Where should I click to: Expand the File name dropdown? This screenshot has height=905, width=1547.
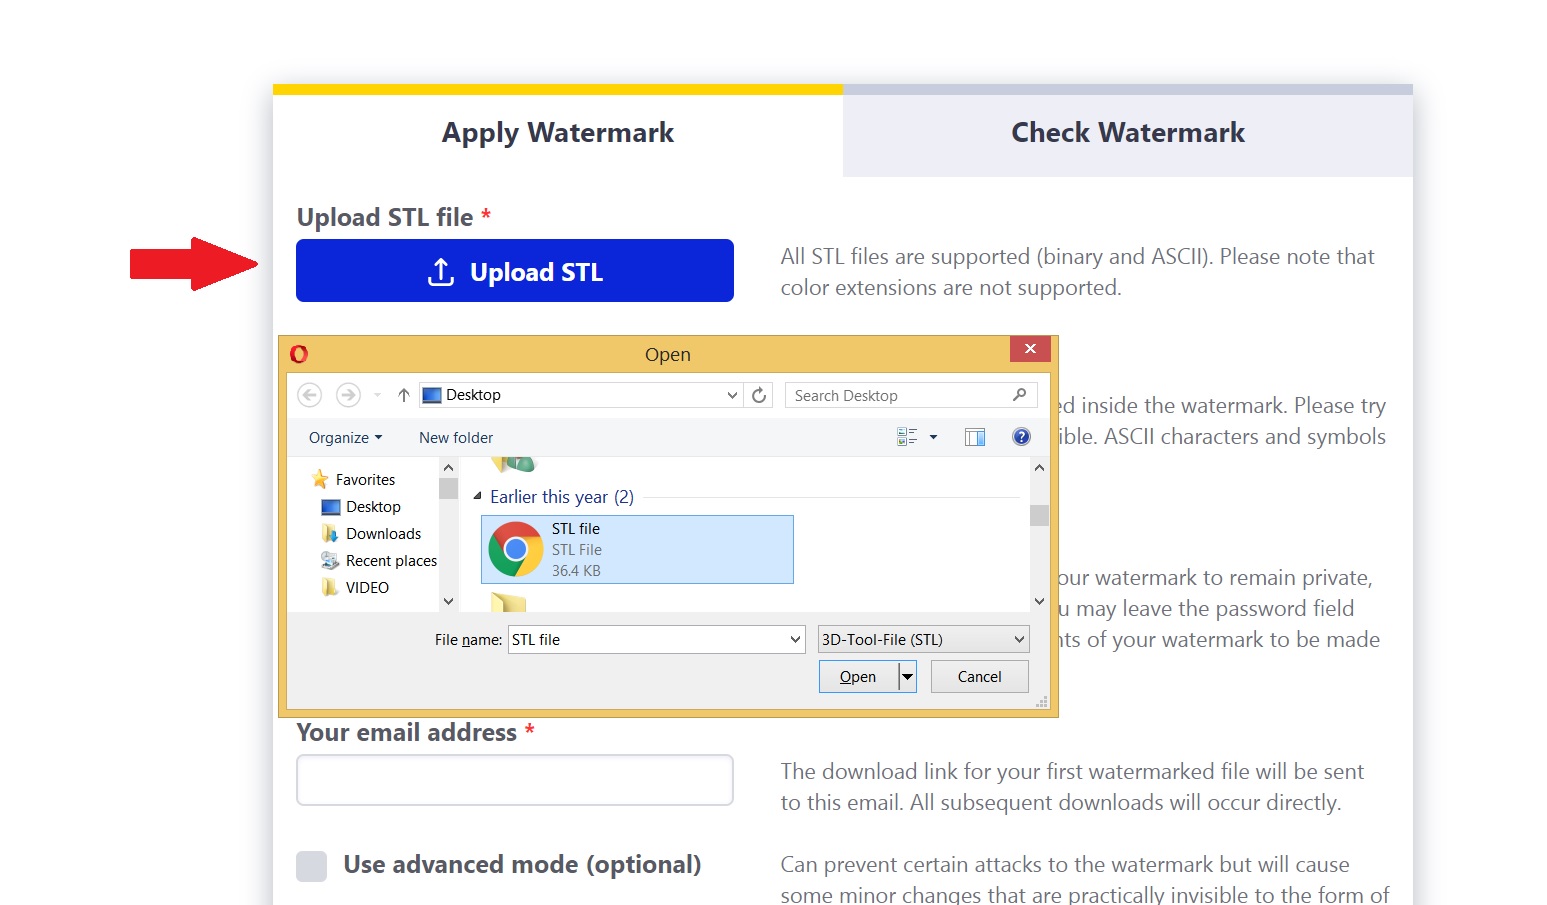click(795, 639)
